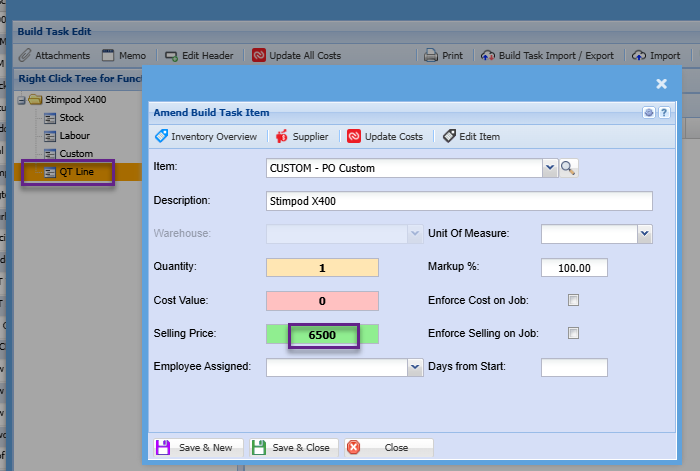The image size is (700, 471).
Task: Select the Labour tree item
Action: (75, 136)
